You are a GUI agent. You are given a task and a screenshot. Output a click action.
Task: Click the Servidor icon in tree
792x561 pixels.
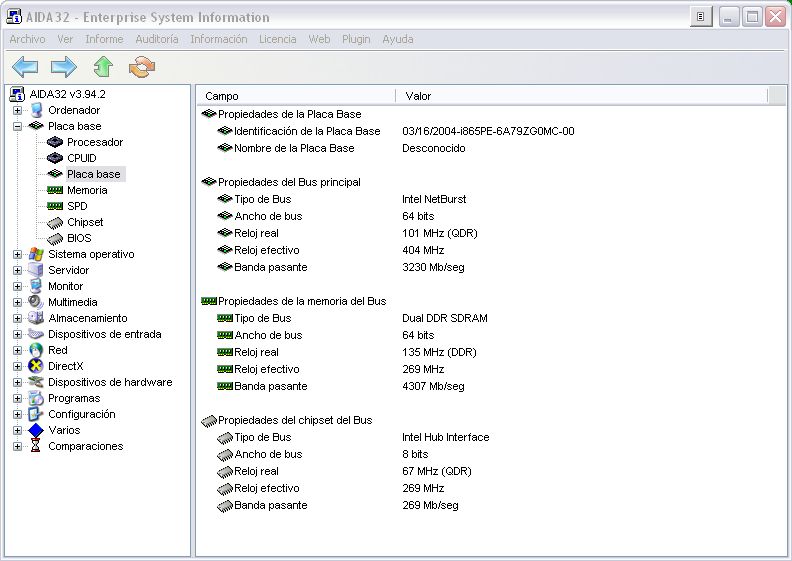click(36, 270)
